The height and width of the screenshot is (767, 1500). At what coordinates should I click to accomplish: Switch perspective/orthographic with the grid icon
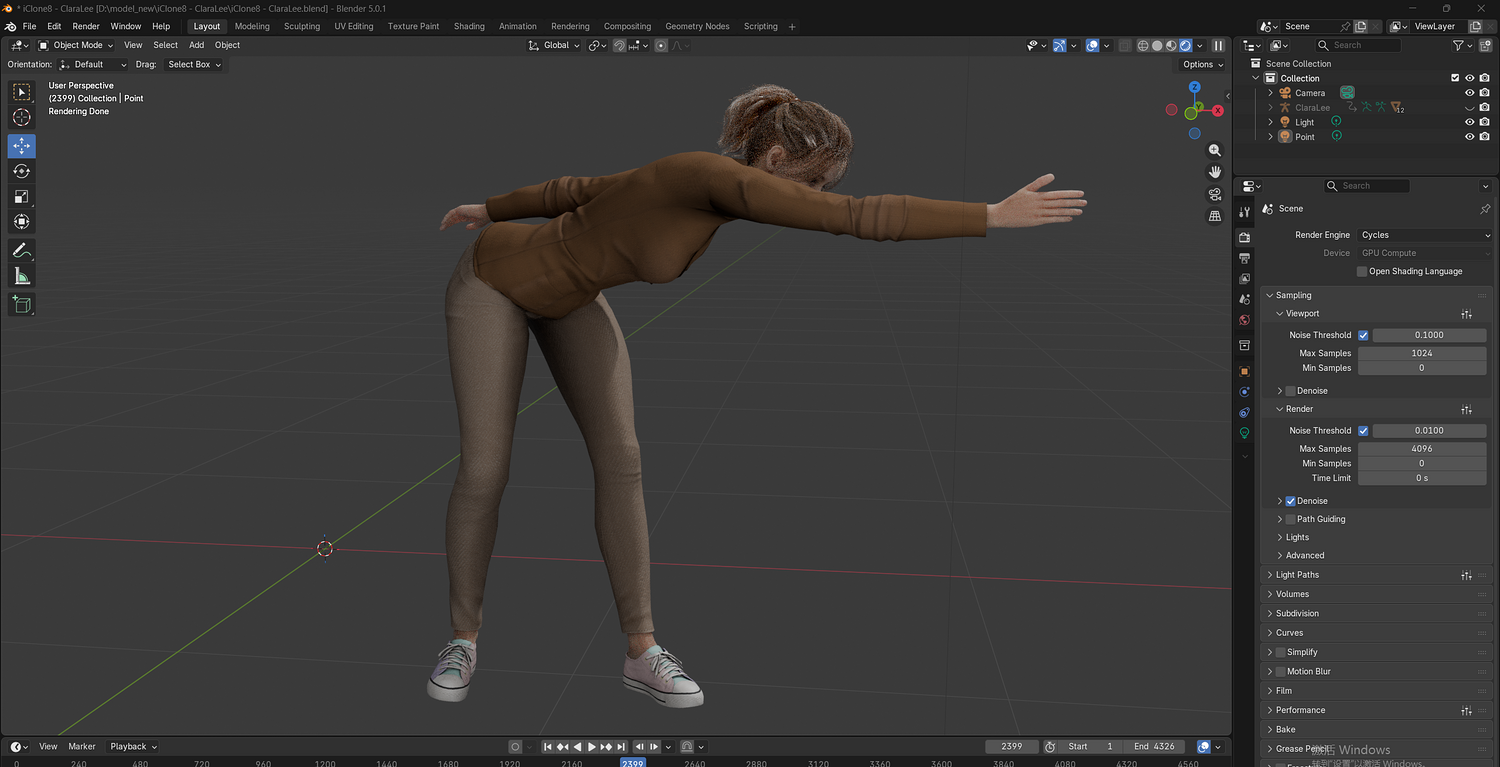click(x=1215, y=216)
